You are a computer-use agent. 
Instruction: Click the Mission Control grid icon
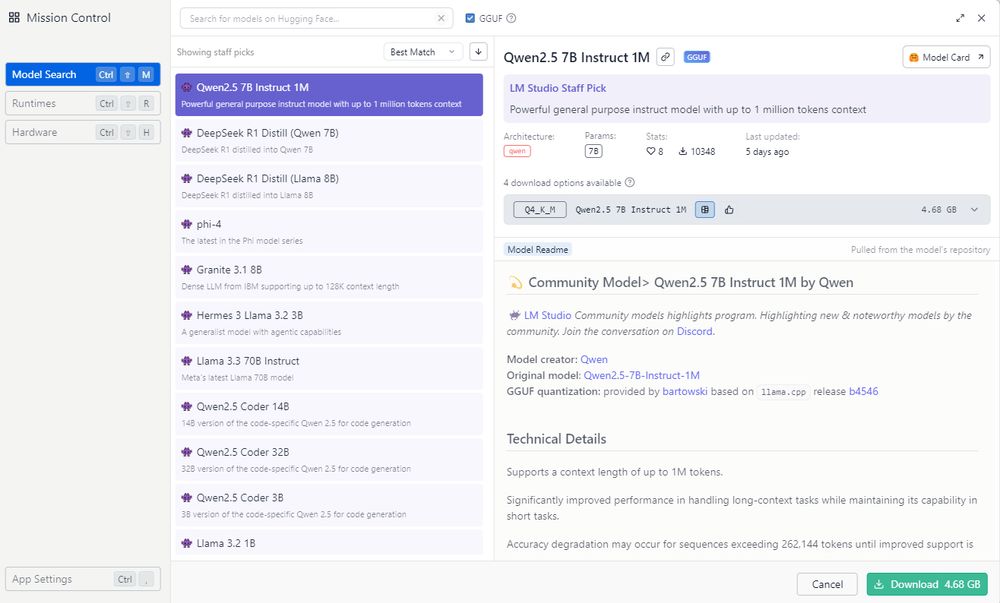(x=14, y=18)
